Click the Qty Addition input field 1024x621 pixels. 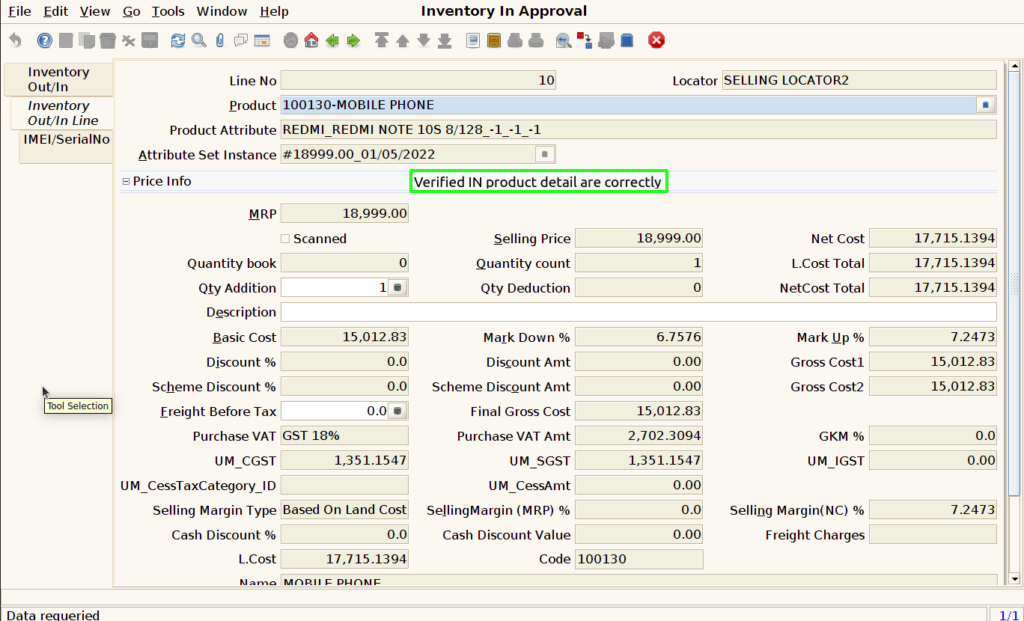click(334, 287)
